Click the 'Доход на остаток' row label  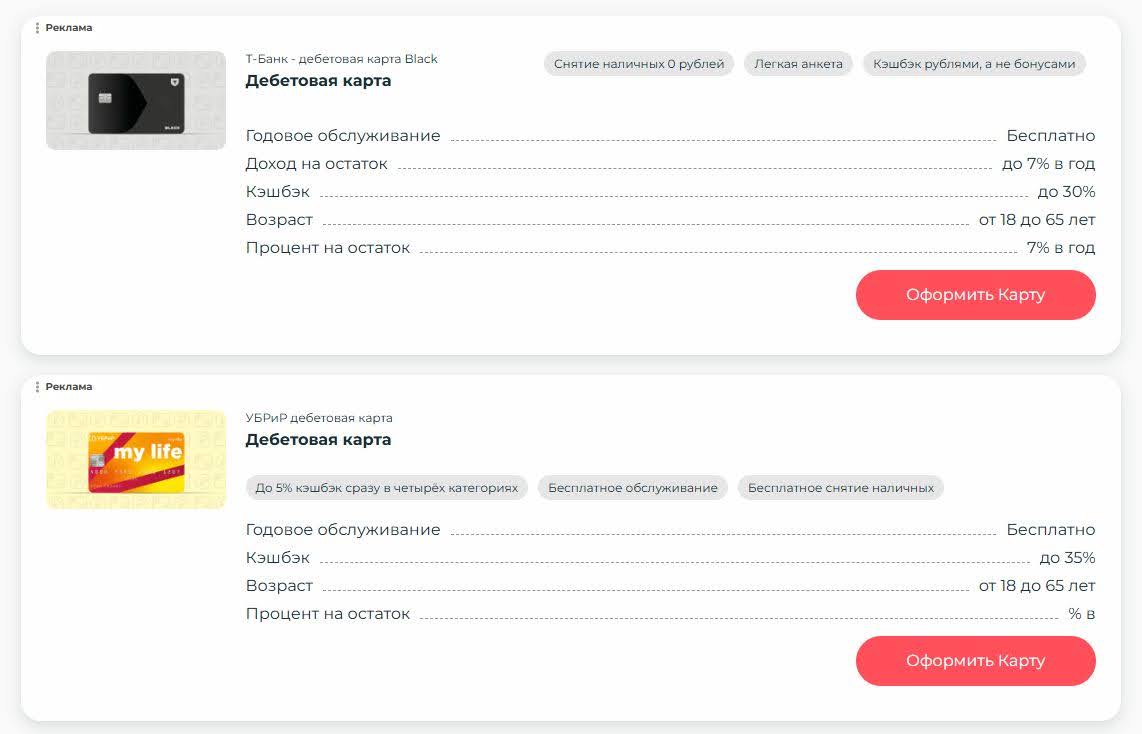click(316, 163)
